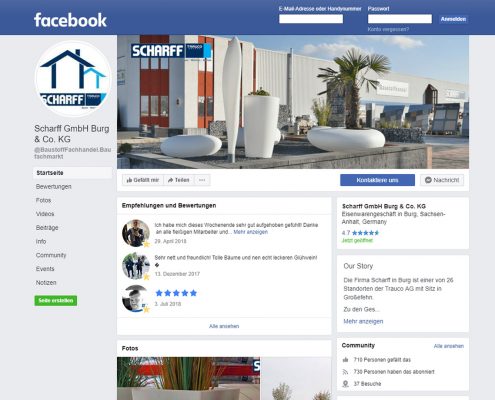
Task: Open the Bewertungen sidebar tab
Action: pos(54,187)
